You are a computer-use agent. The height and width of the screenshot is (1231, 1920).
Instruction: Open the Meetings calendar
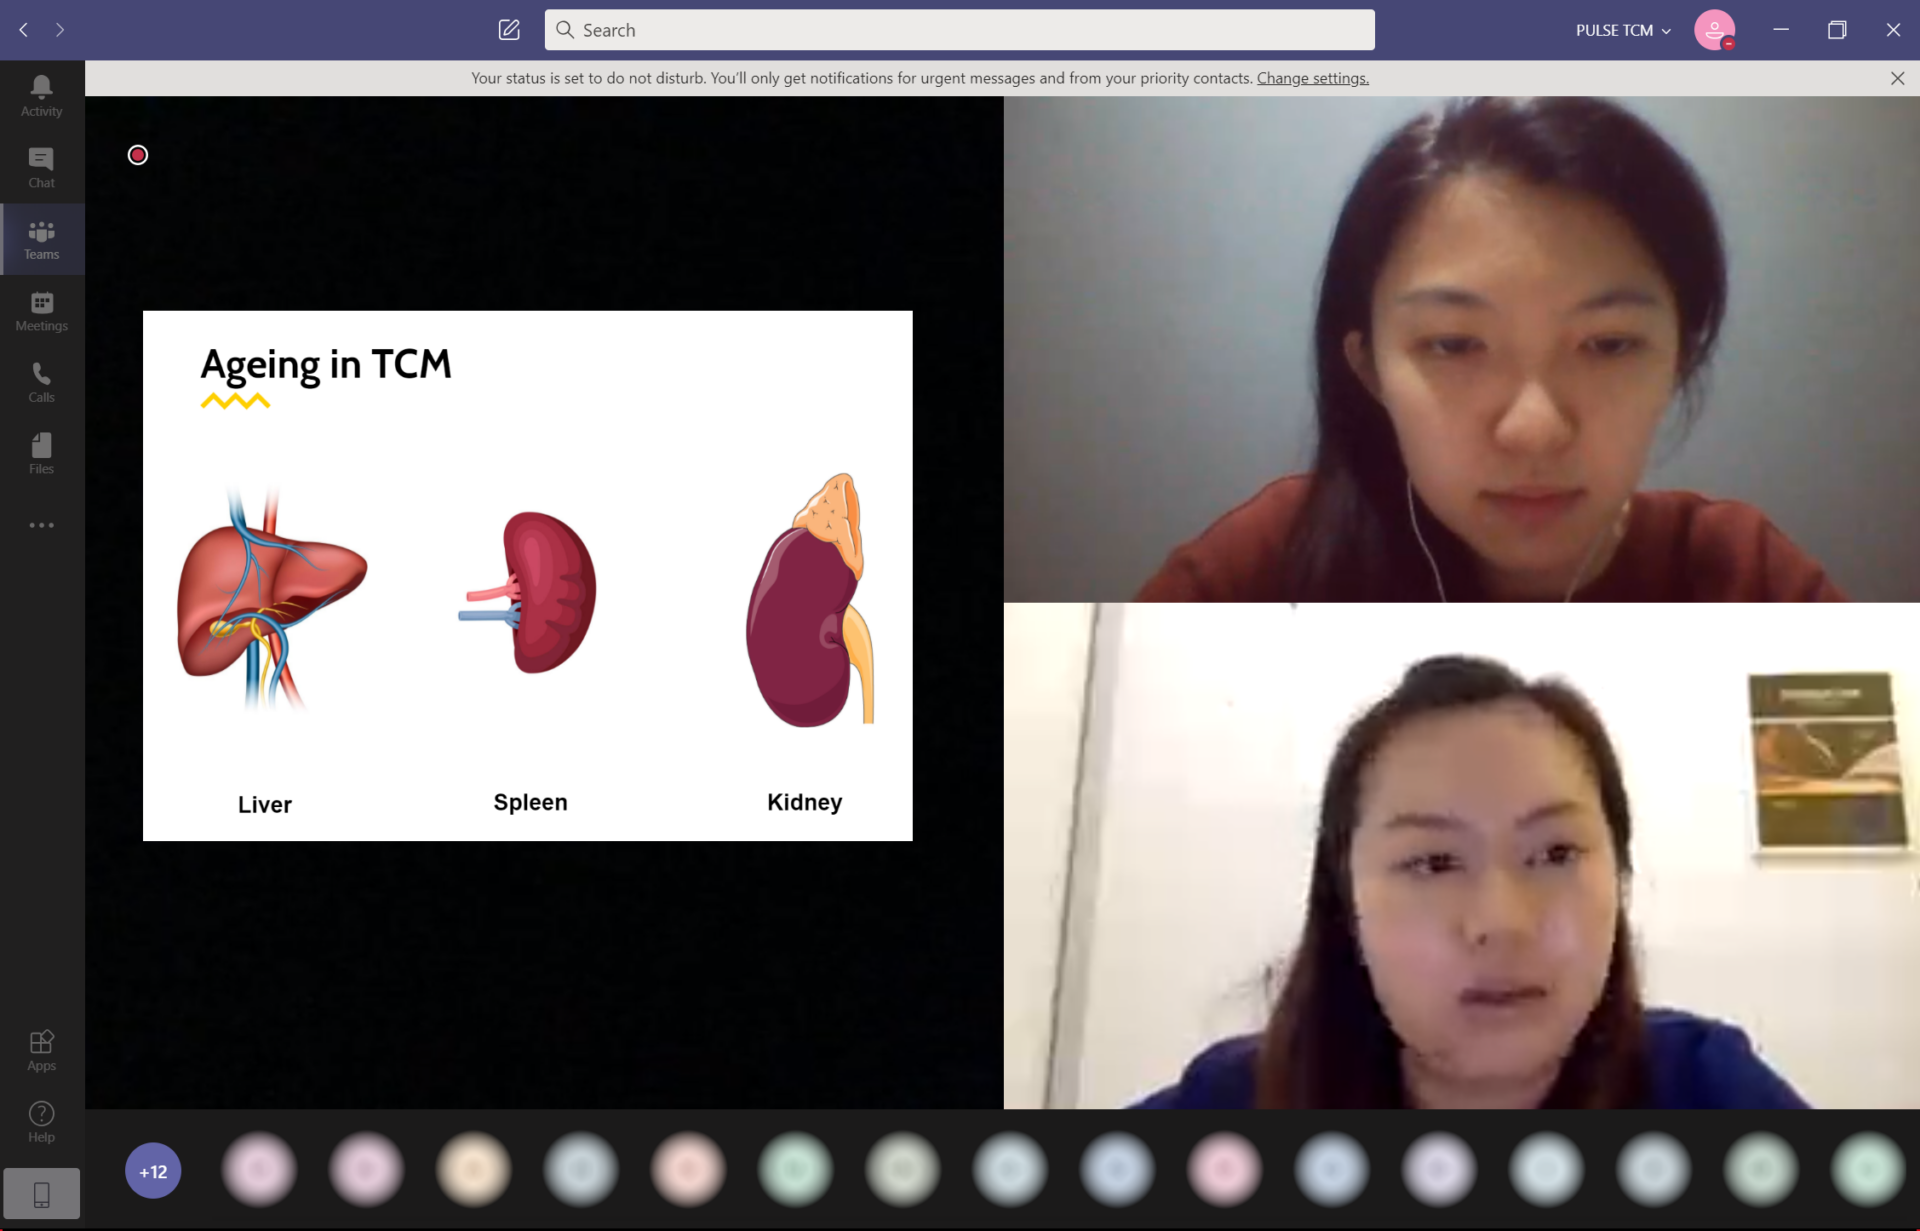pyautogui.click(x=41, y=311)
